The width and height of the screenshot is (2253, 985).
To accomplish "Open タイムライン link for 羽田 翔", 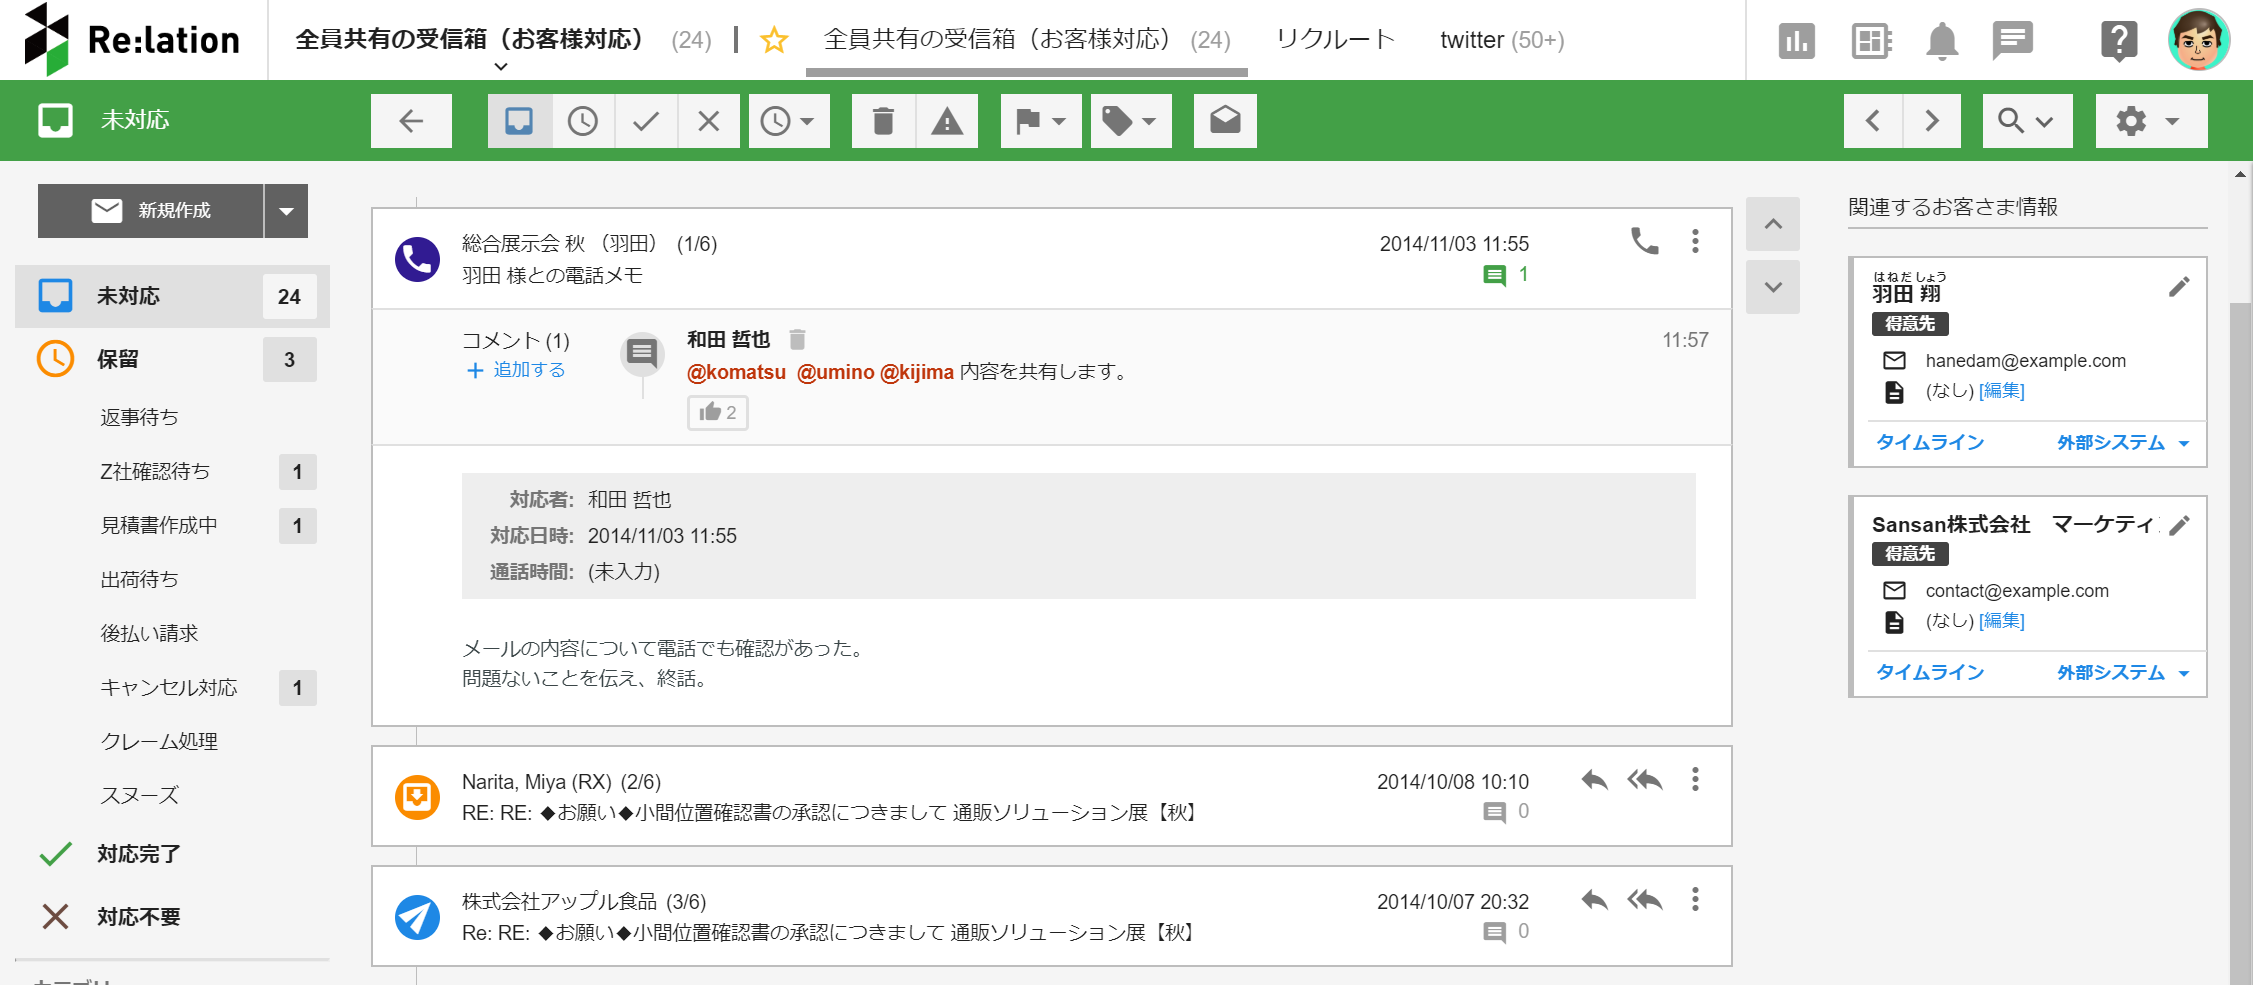I will point(1929,442).
